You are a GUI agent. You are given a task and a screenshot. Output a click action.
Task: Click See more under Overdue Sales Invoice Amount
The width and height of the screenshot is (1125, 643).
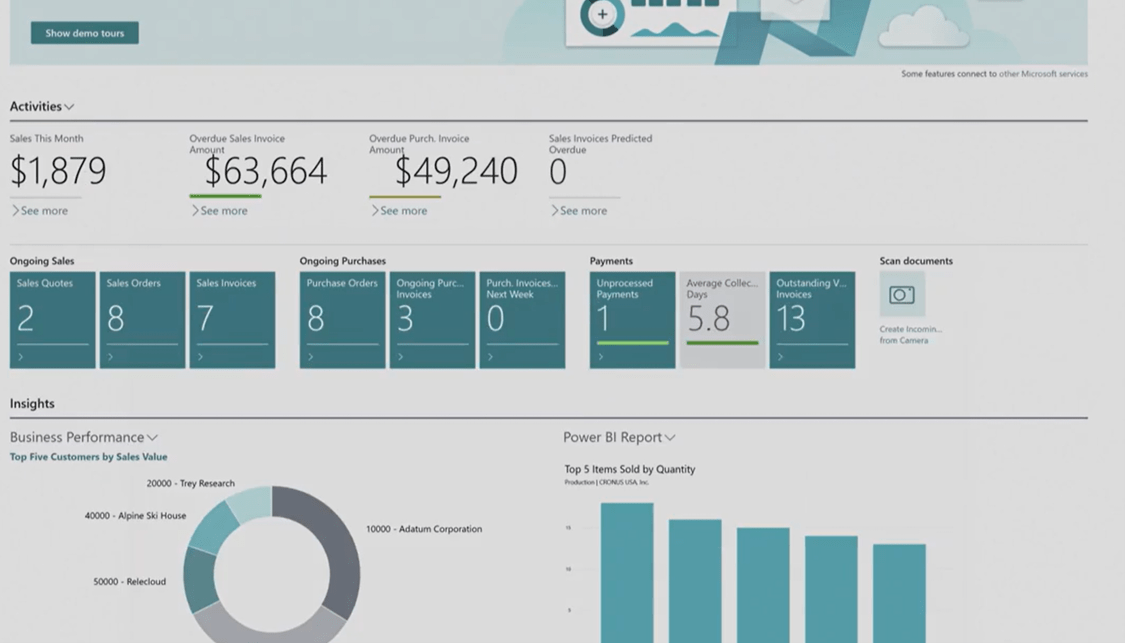click(223, 210)
